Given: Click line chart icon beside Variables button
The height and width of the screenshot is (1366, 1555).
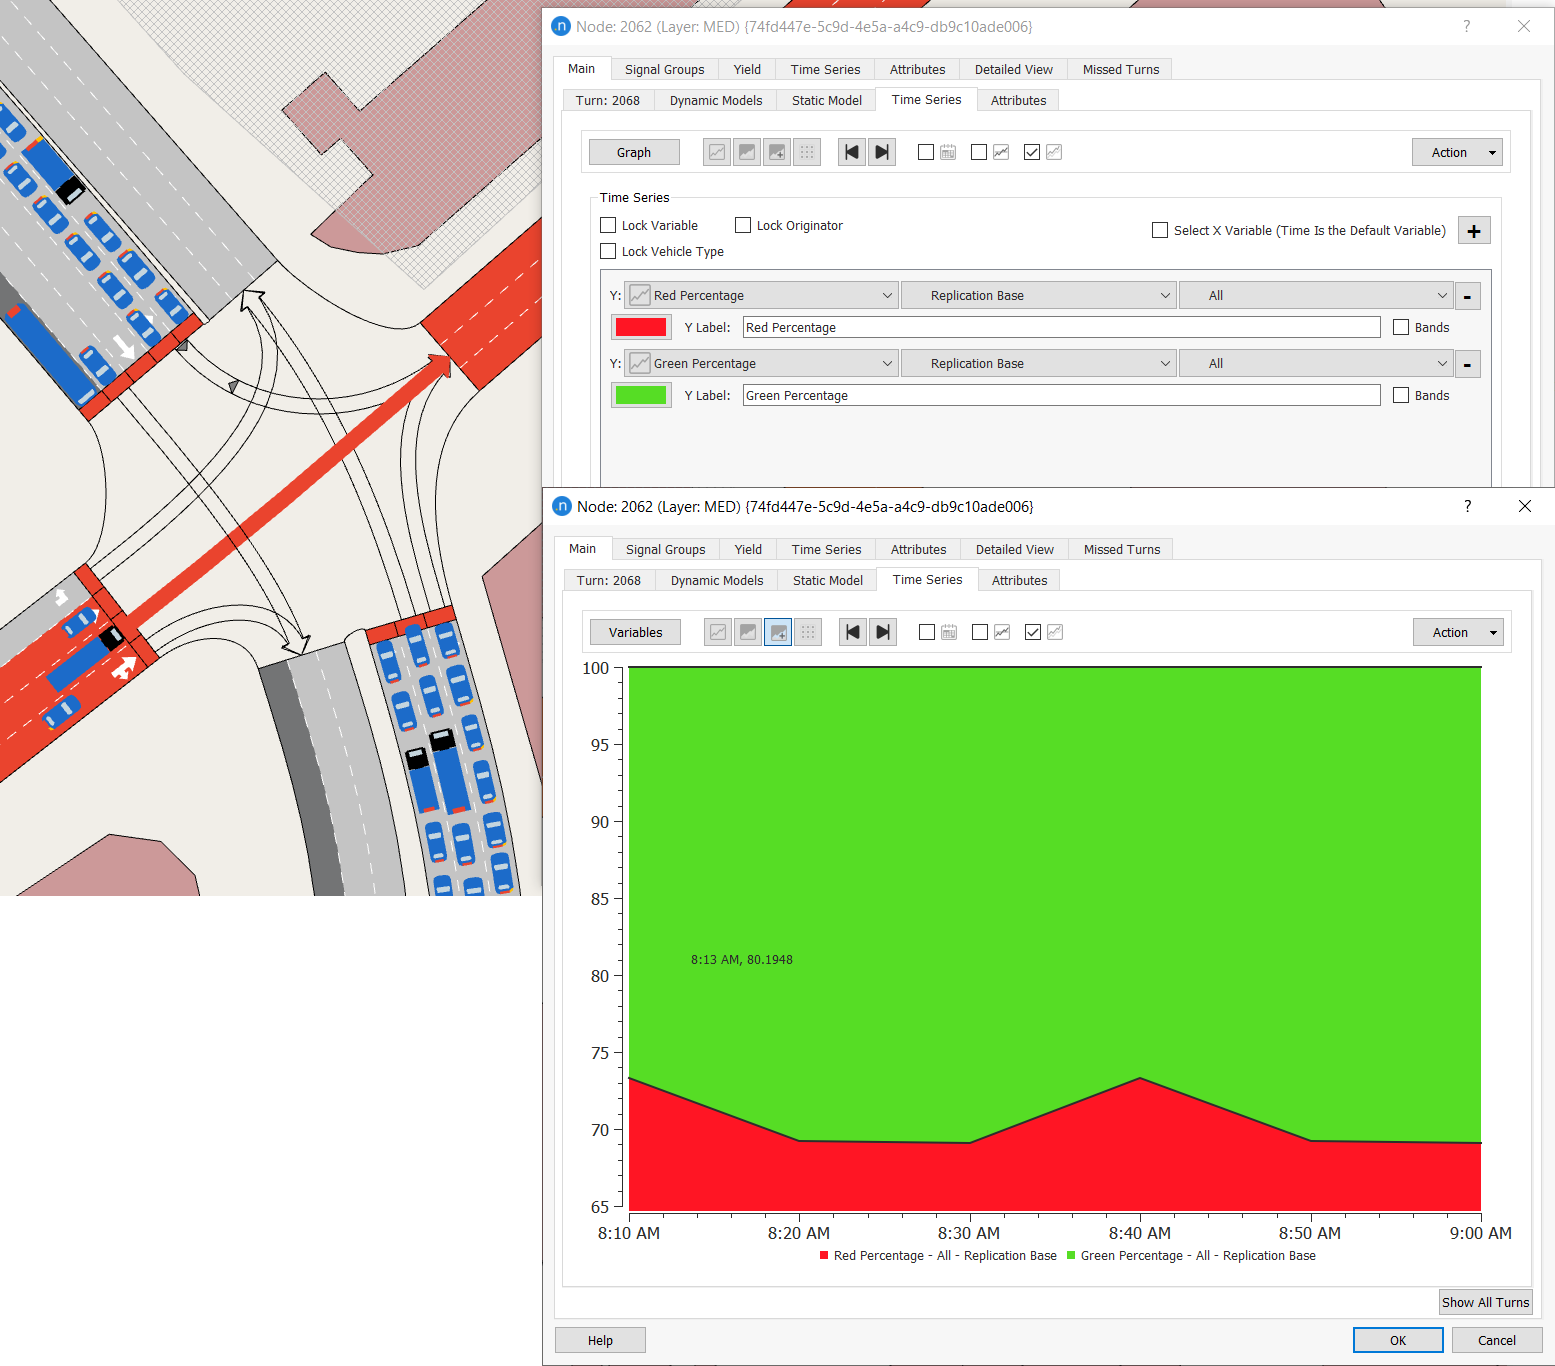Looking at the screenshot, I should pos(717,632).
